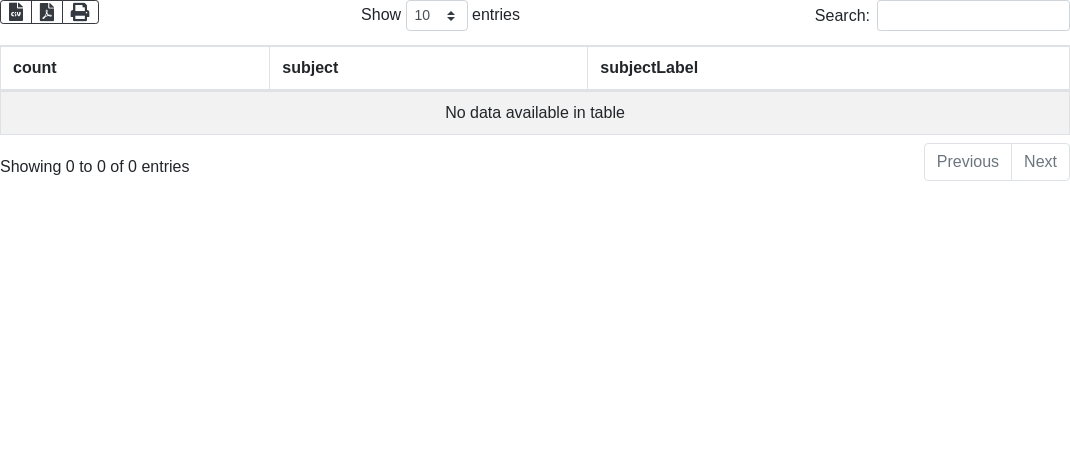
Task: Click the word "count" in the table header
Action: (x=35, y=68)
